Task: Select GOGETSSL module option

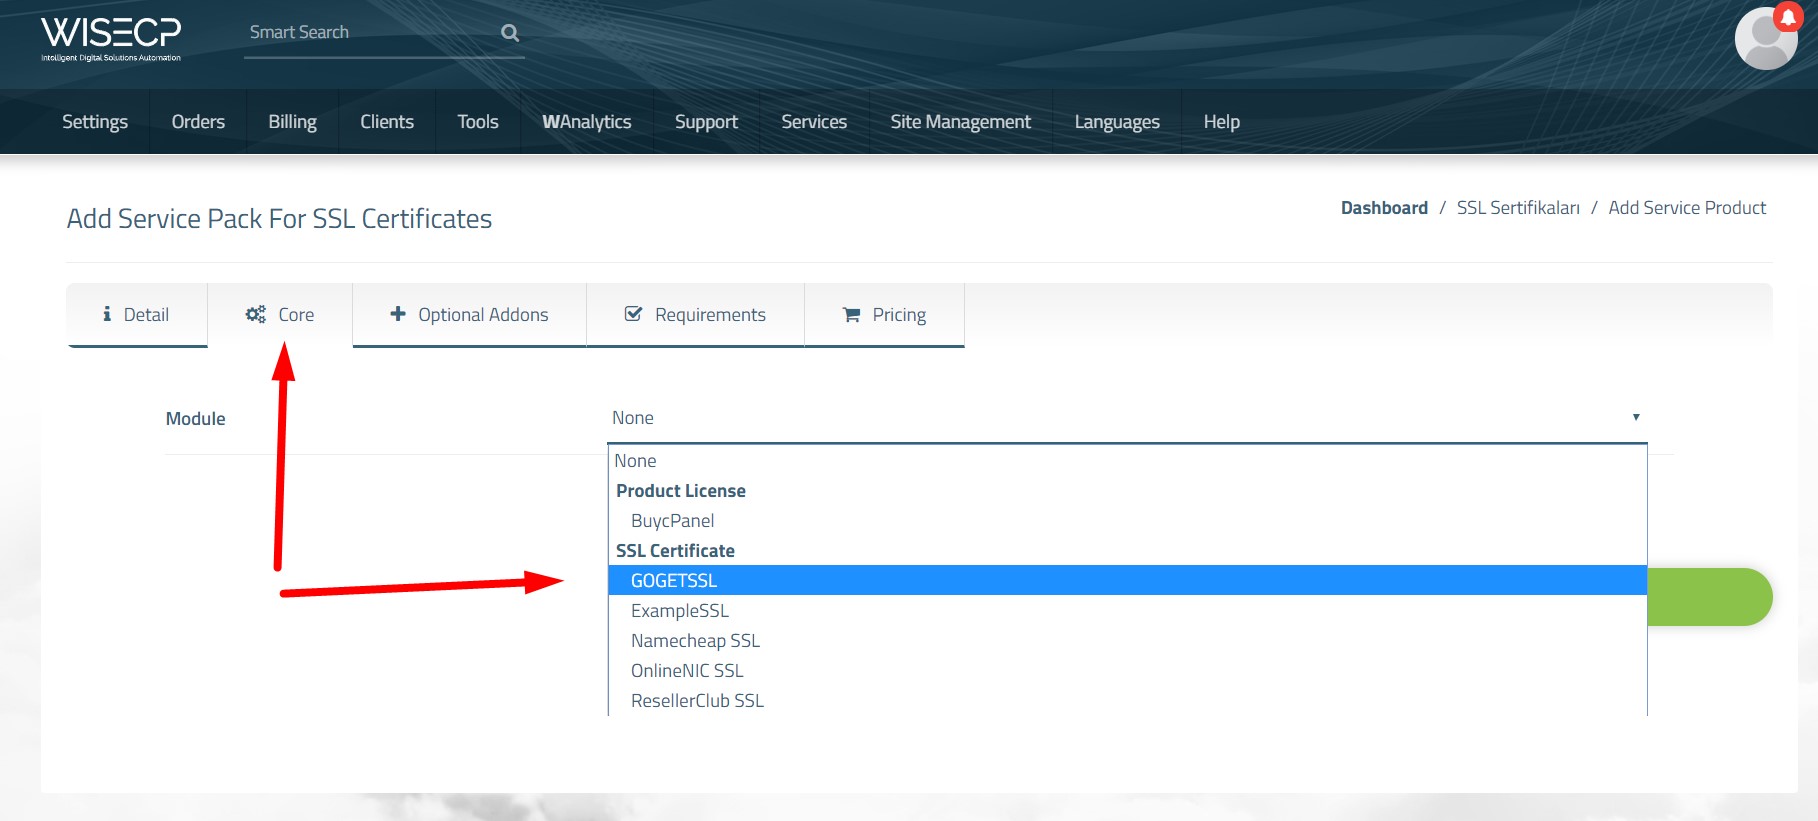Action: 1127,581
